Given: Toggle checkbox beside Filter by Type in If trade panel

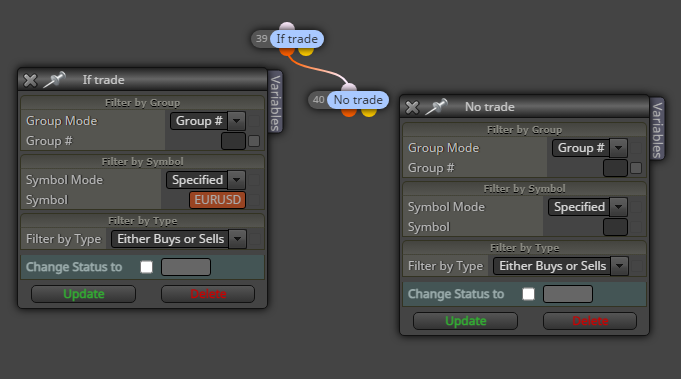Looking at the screenshot, I should pos(254,239).
